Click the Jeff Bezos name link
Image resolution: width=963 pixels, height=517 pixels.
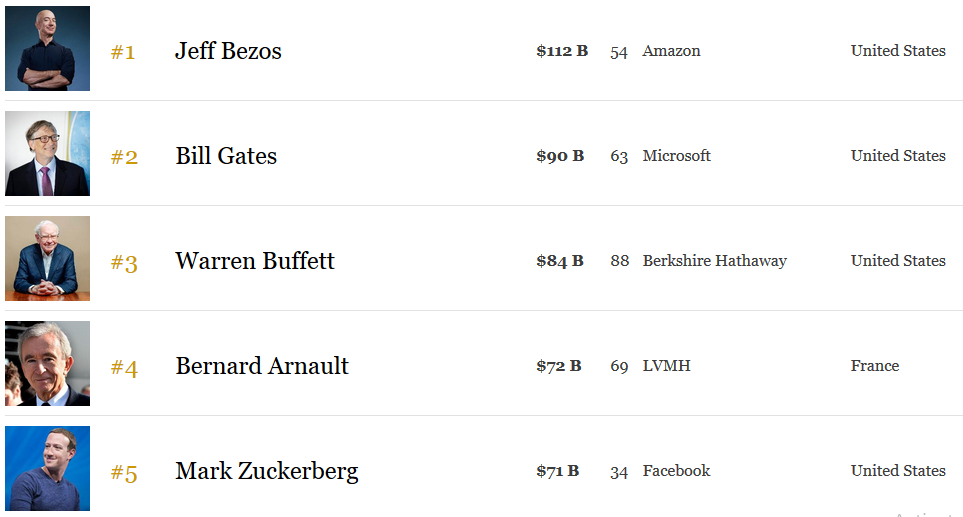228,51
